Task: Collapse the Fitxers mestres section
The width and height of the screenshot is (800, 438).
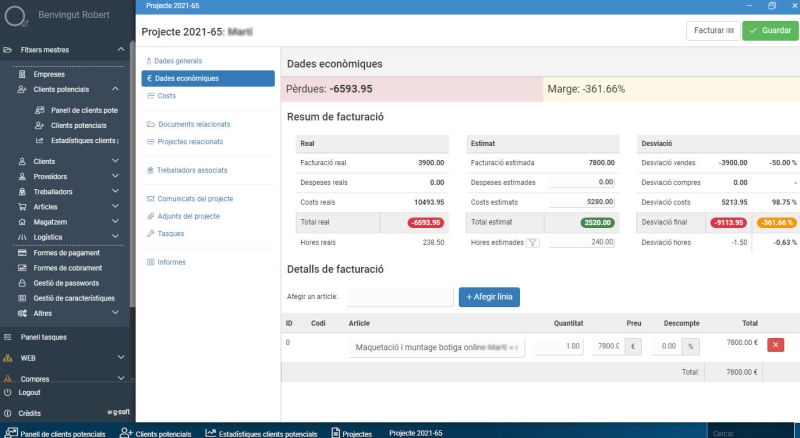Action: [120, 50]
